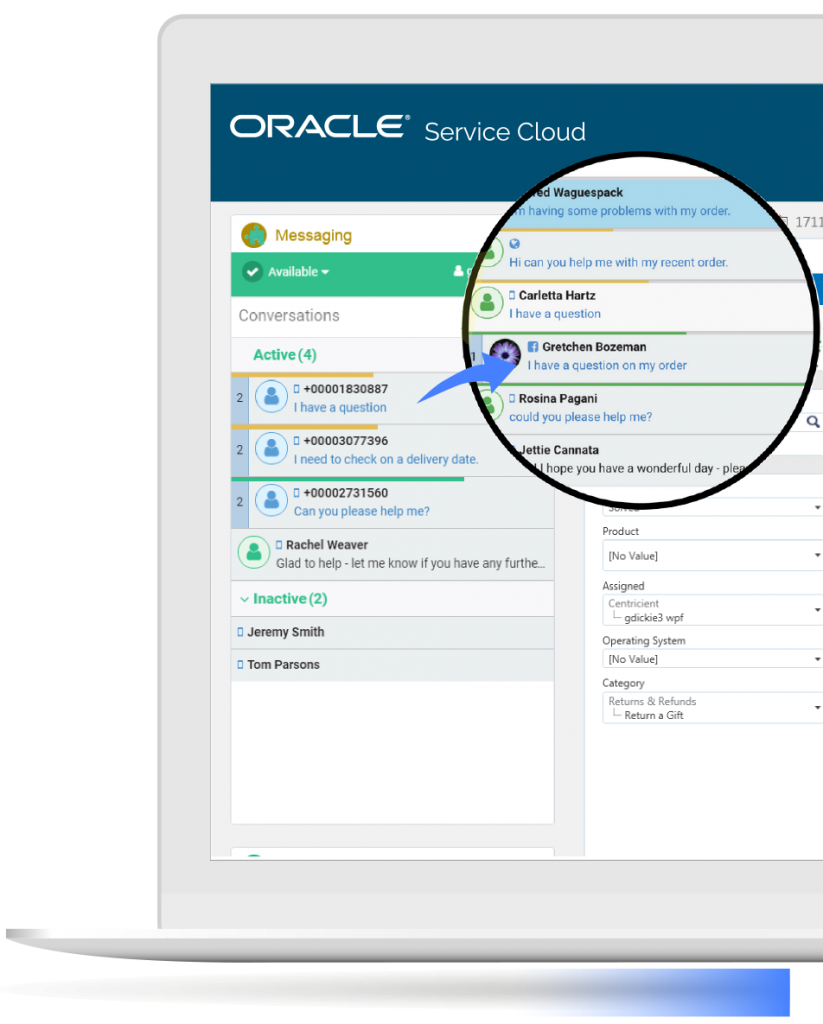The width and height of the screenshot is (823, 1024).
Task: Click Rachel Weaver's green avatar icon
Action: pos(254,553)
